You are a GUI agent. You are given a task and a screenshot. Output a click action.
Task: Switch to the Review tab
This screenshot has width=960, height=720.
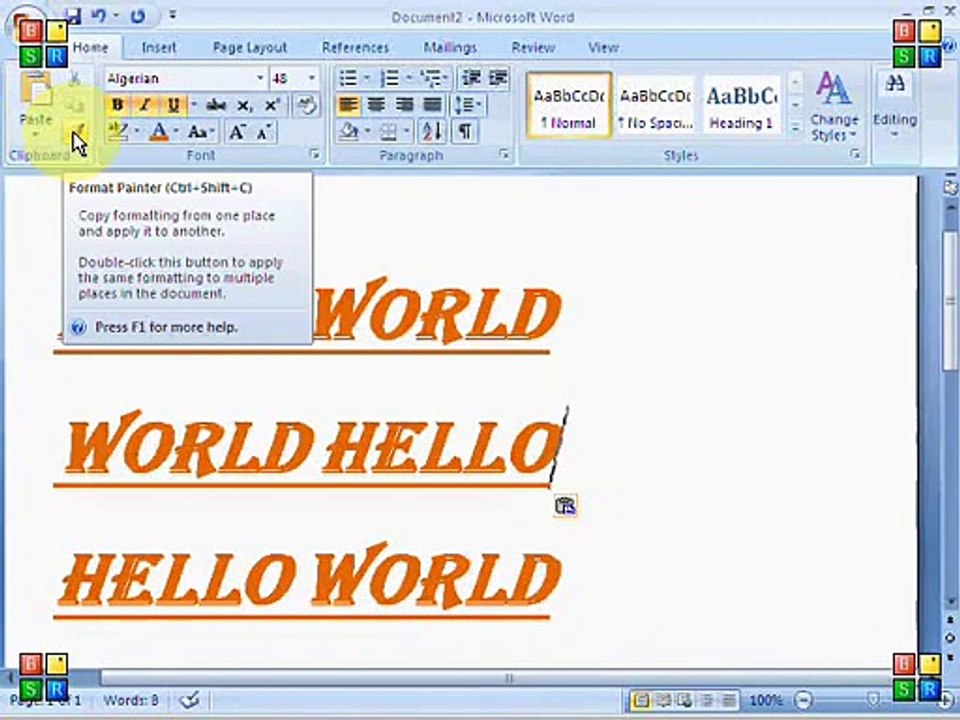tap(533, 47)
